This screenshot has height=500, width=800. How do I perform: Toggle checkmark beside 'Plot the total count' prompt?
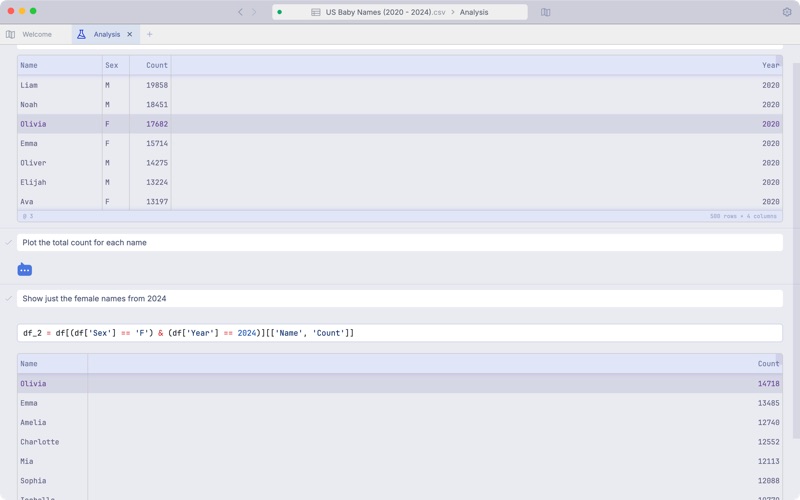pyautogui.click(x=8, y=242)
